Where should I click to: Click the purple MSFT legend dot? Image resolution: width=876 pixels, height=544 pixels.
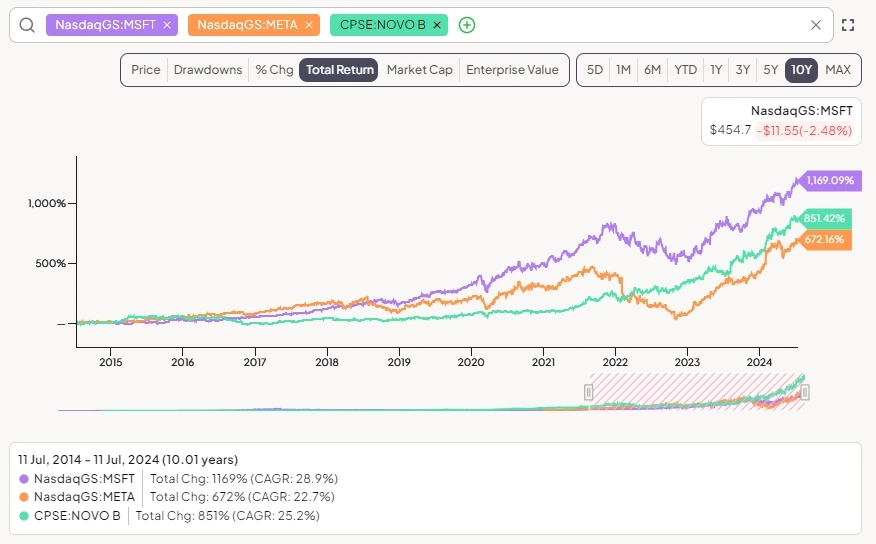pyautogui.click(x=24, y=479)
